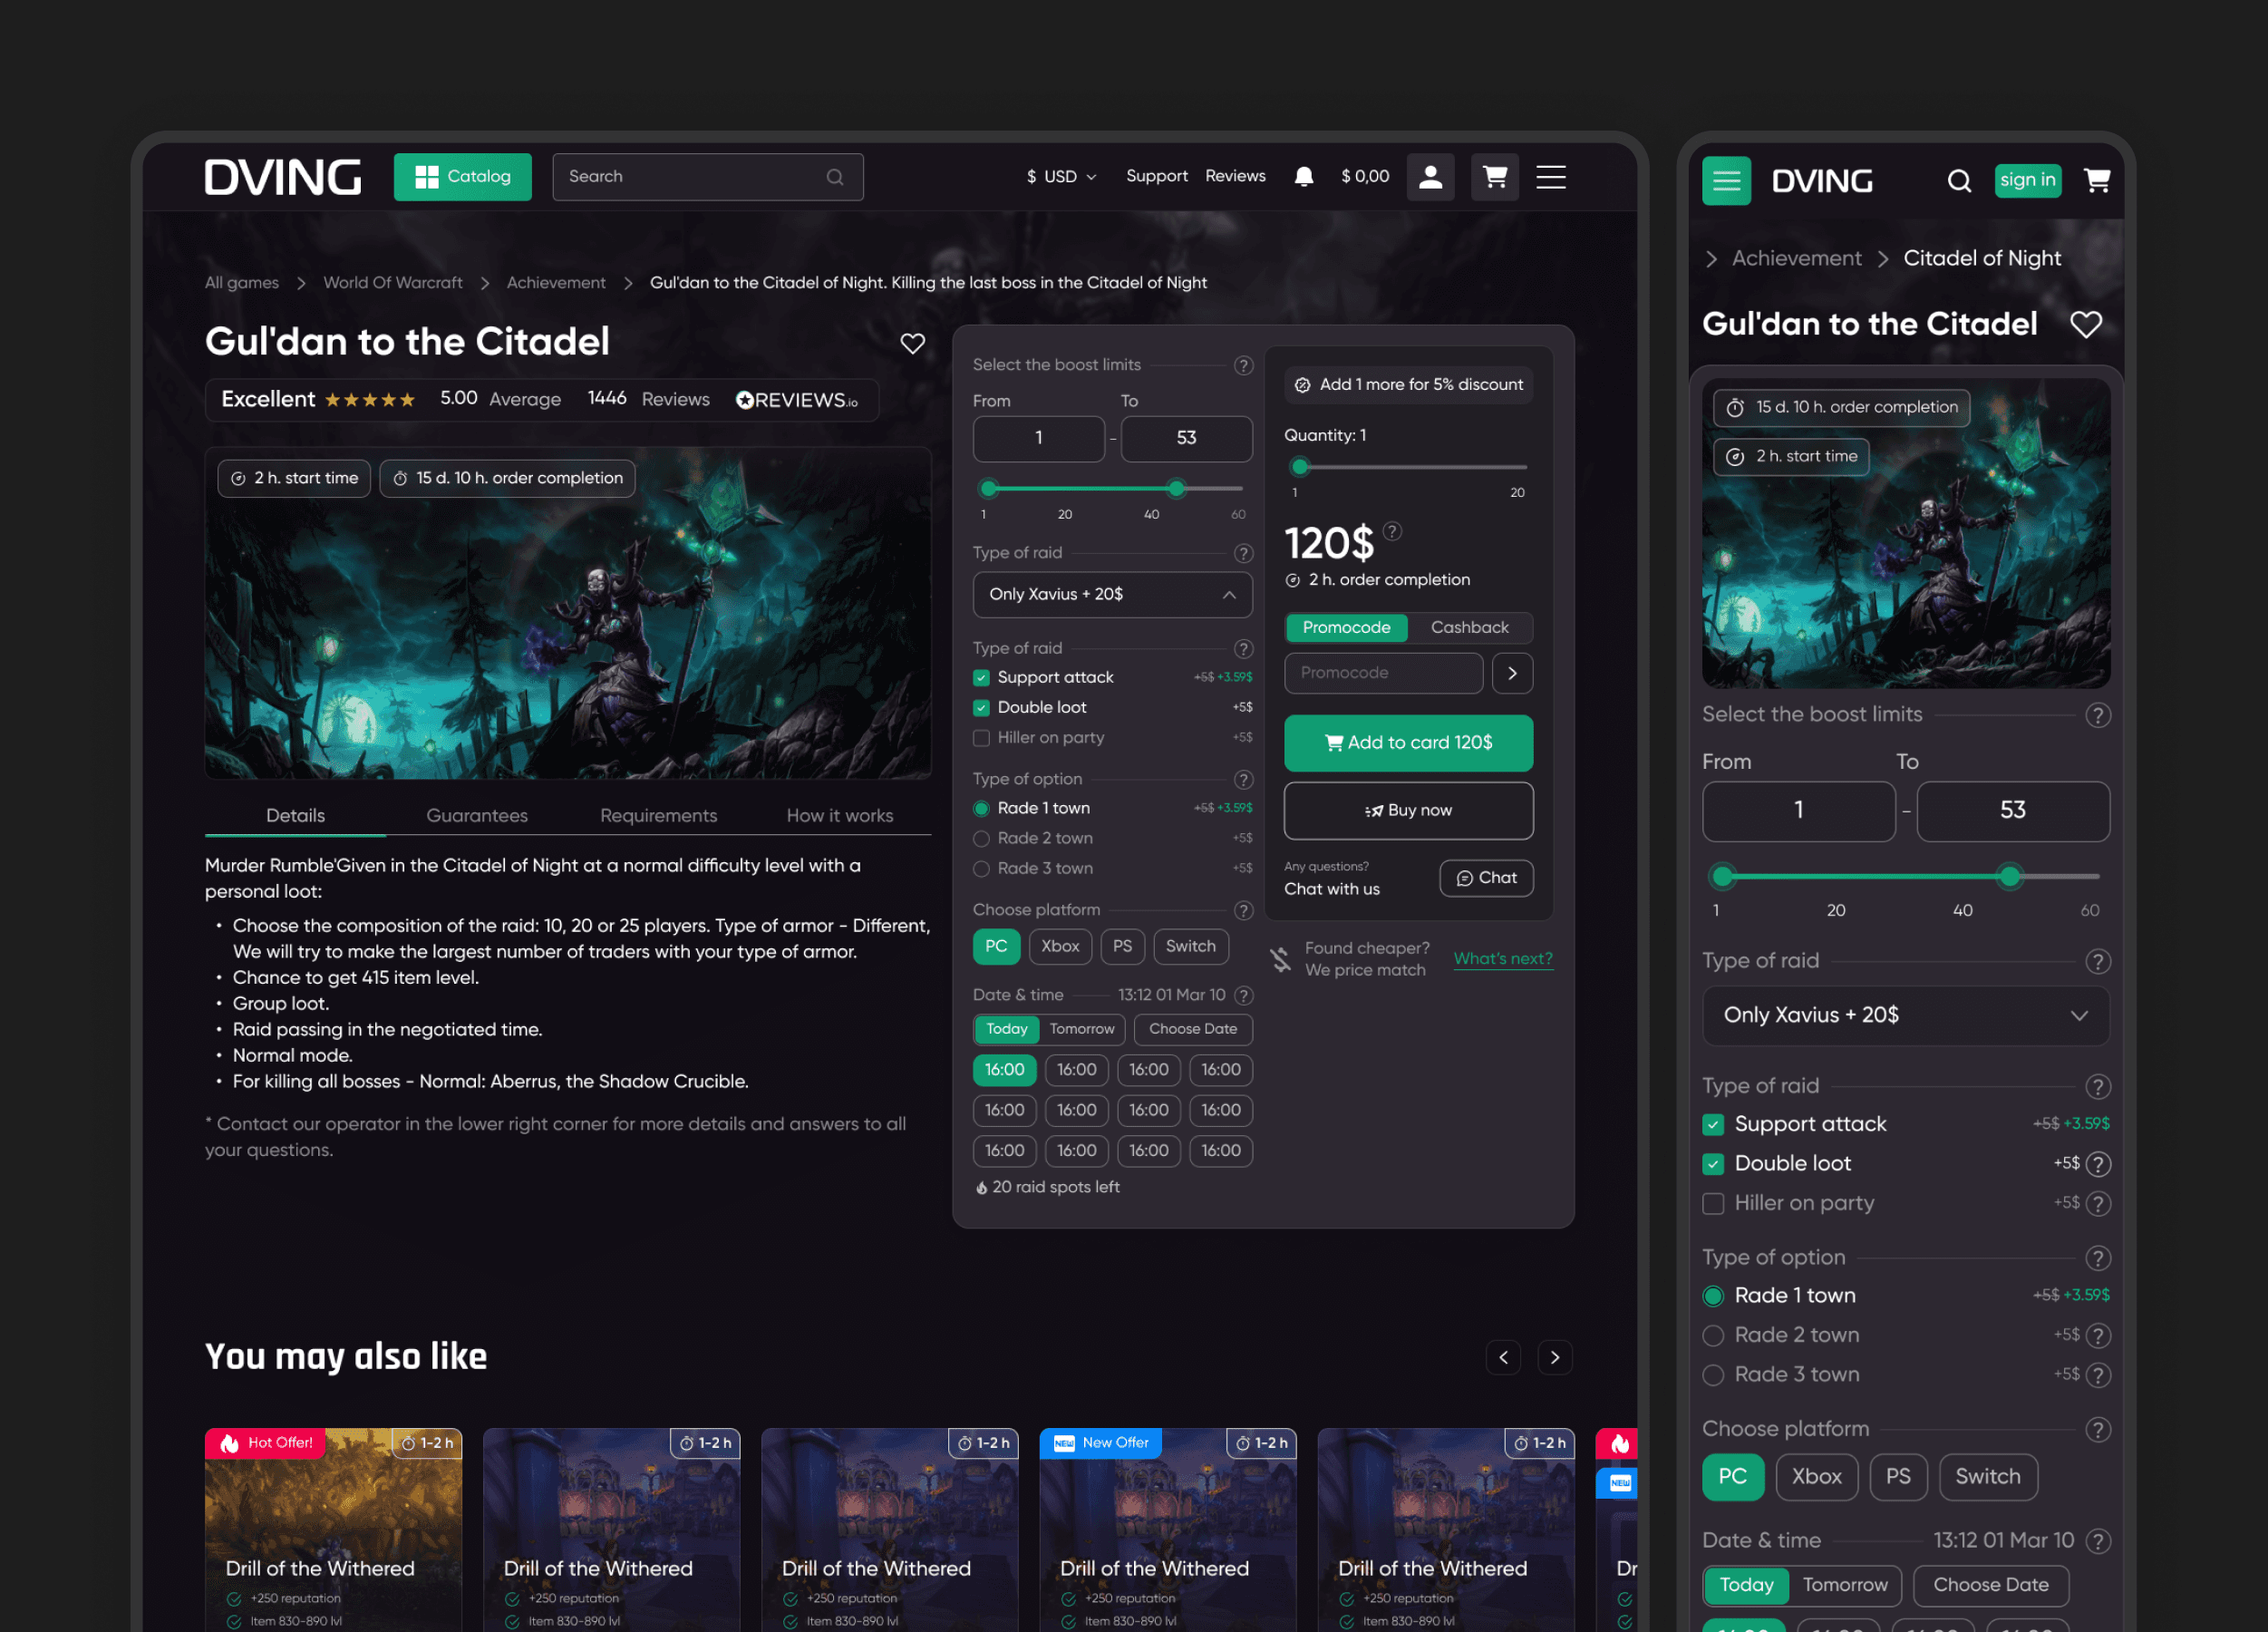2268x1632 pixels.
Task: Click desktop boost limit slider upper handle
Action: point(1176,489)
